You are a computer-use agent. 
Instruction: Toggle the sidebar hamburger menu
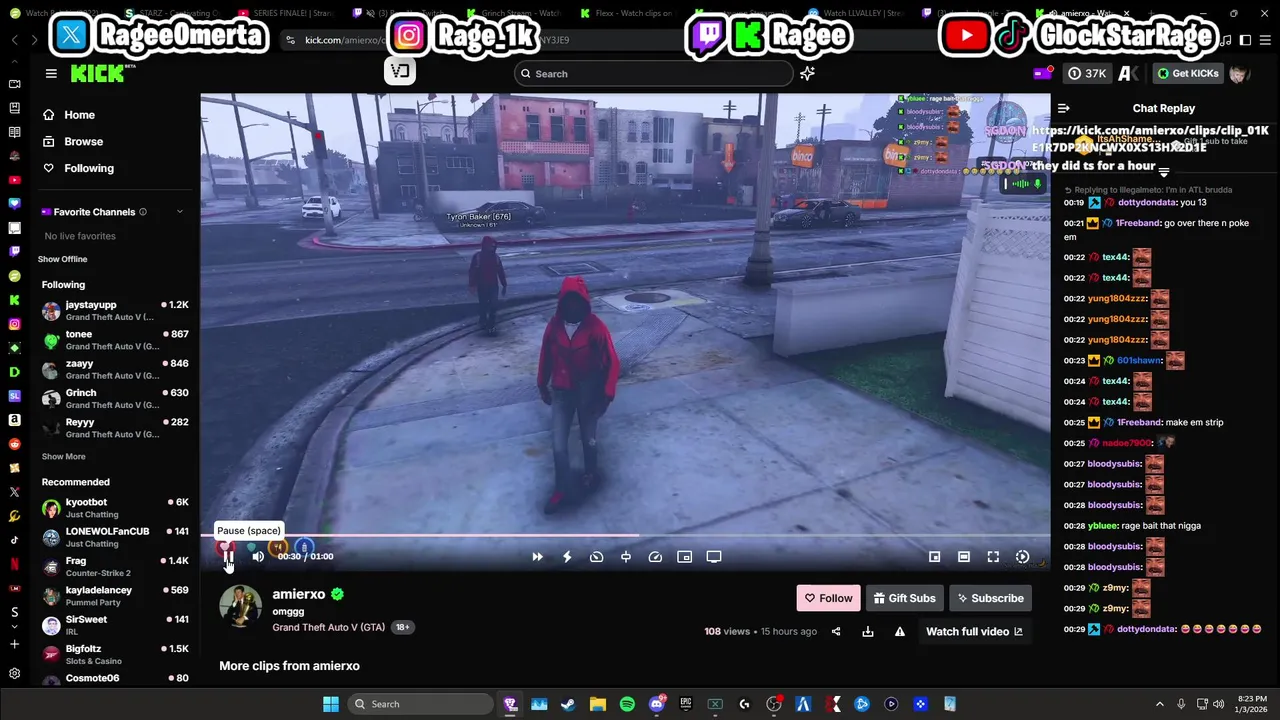[51, 73]
